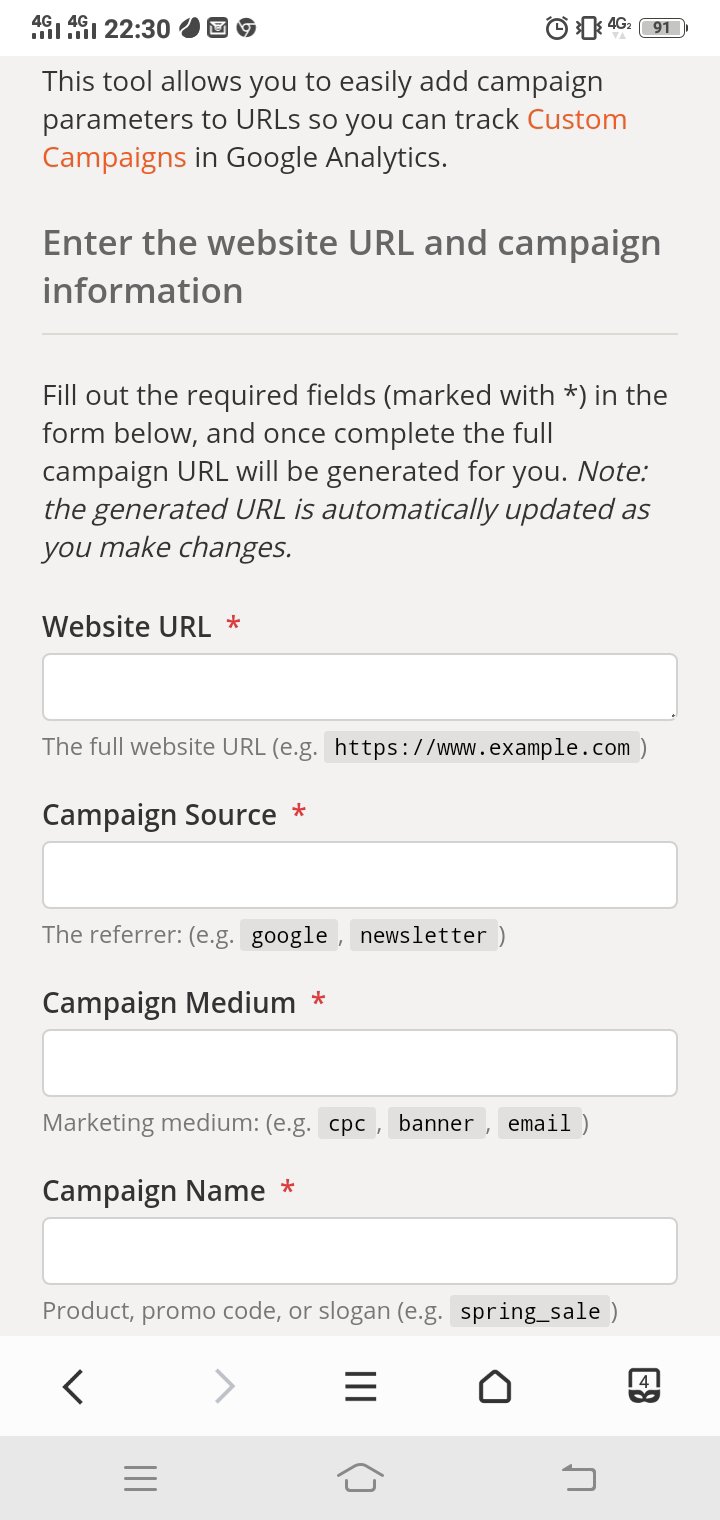
Task: Tap the grayed-out forward navigation arrow
Action: (x=225, y=1387)
